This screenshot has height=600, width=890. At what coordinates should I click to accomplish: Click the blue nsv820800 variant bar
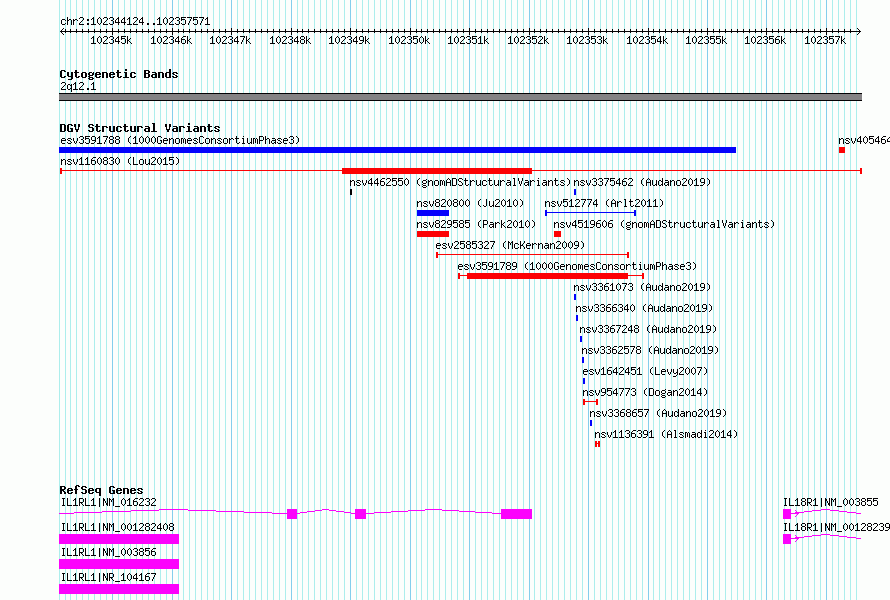tap(433, 213)
